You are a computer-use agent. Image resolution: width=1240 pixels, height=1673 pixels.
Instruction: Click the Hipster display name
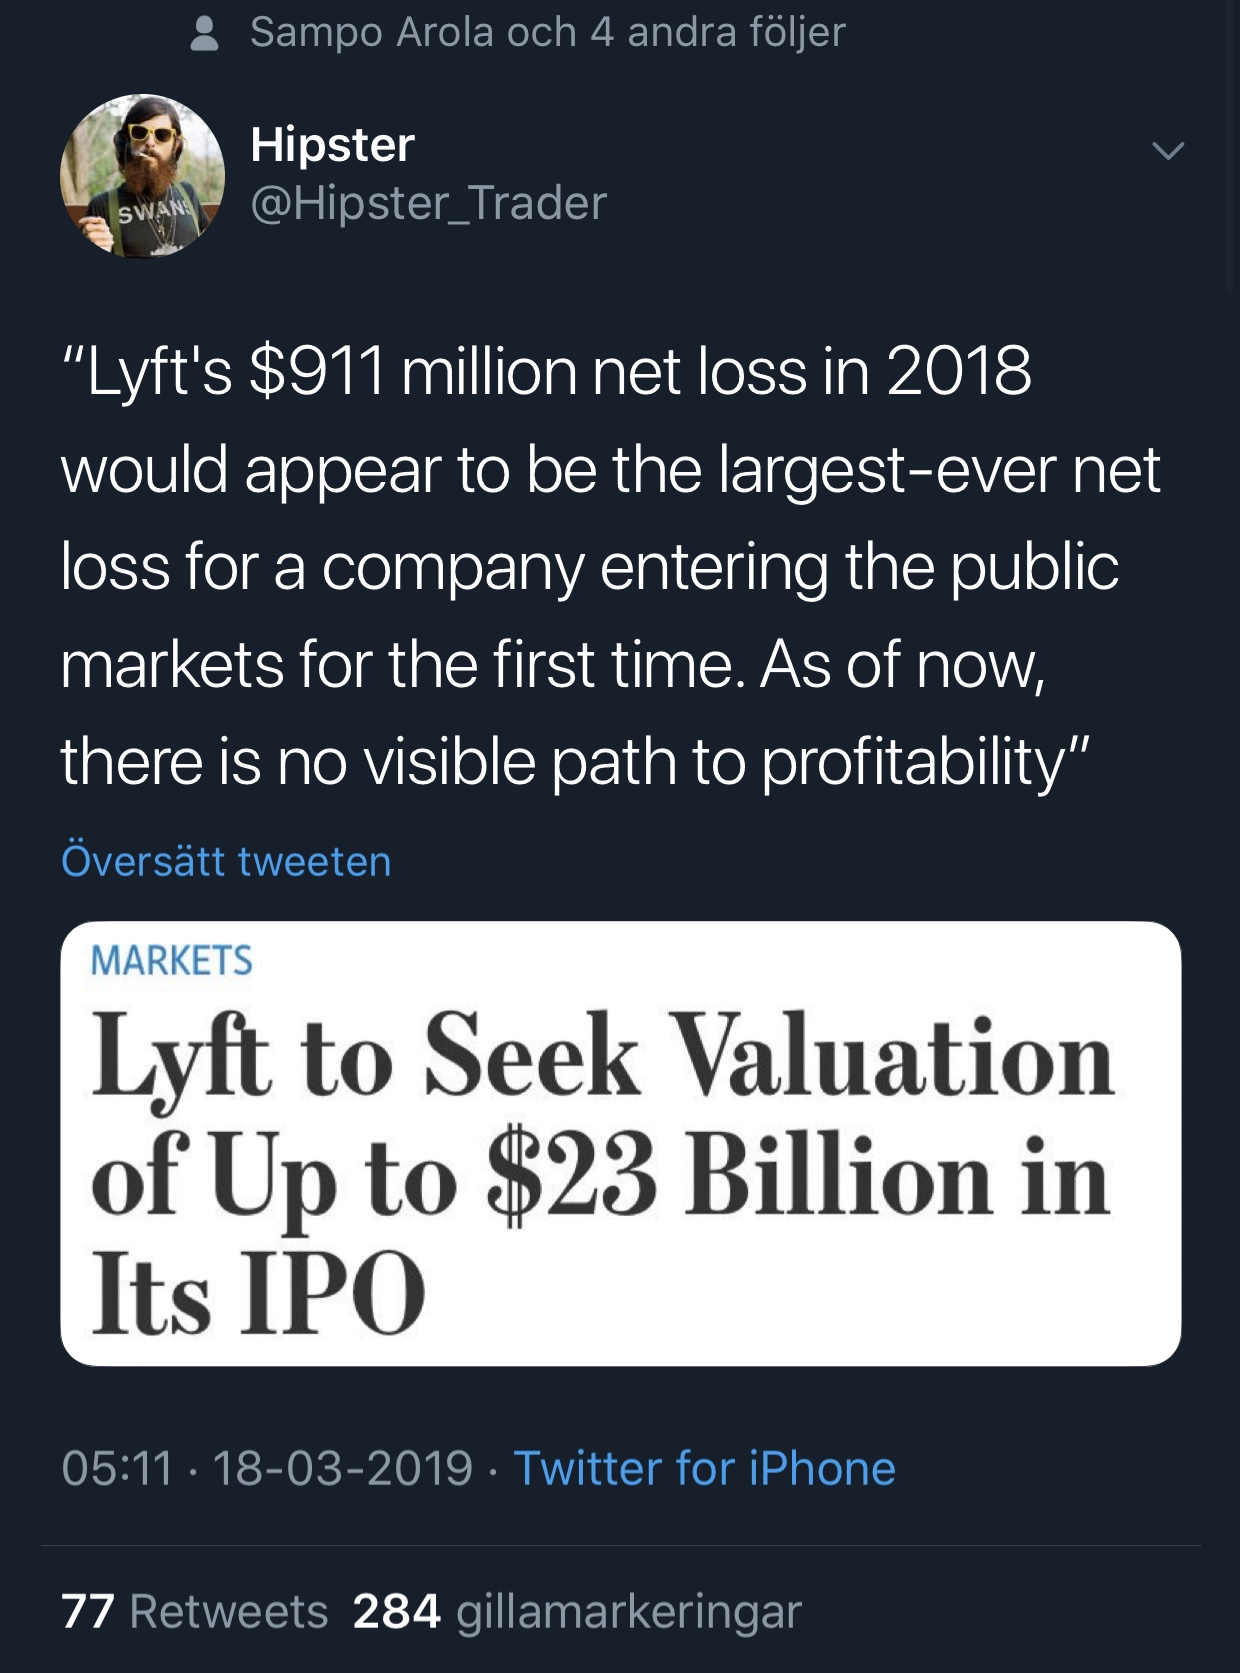coord(332,144)
